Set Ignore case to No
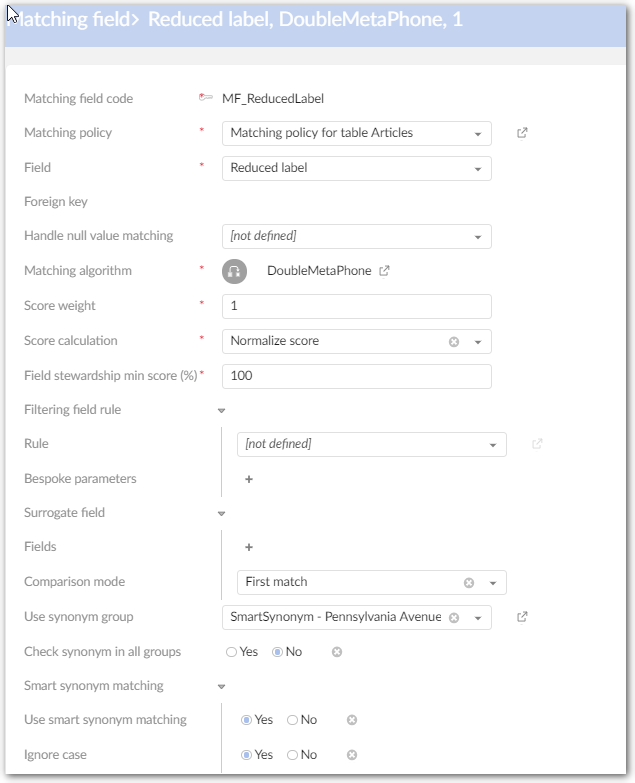Screen dimensions: 635x783 293,755
